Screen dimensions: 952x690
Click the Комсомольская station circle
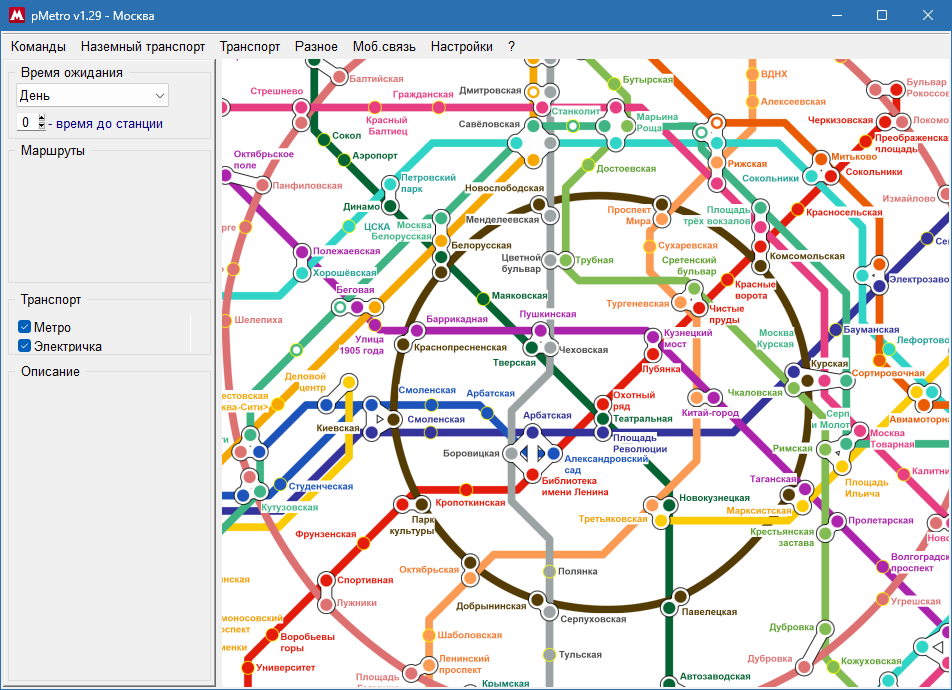pyautogui.click(x=760, y=247)
